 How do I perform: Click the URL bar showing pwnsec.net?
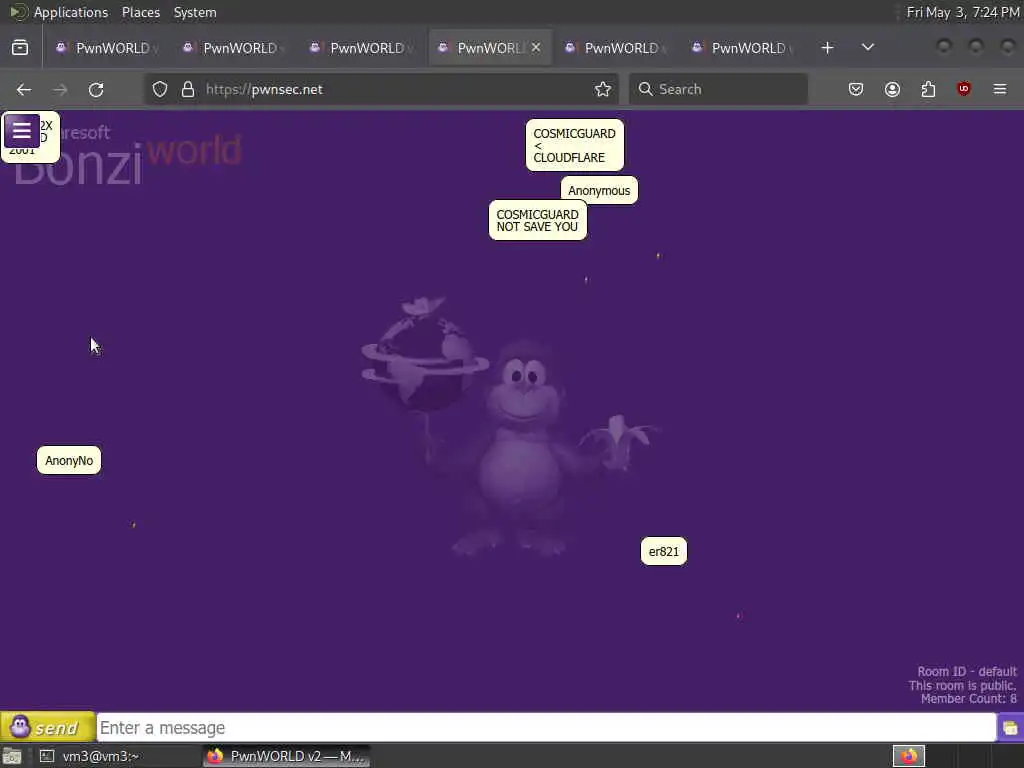(381, 89)
